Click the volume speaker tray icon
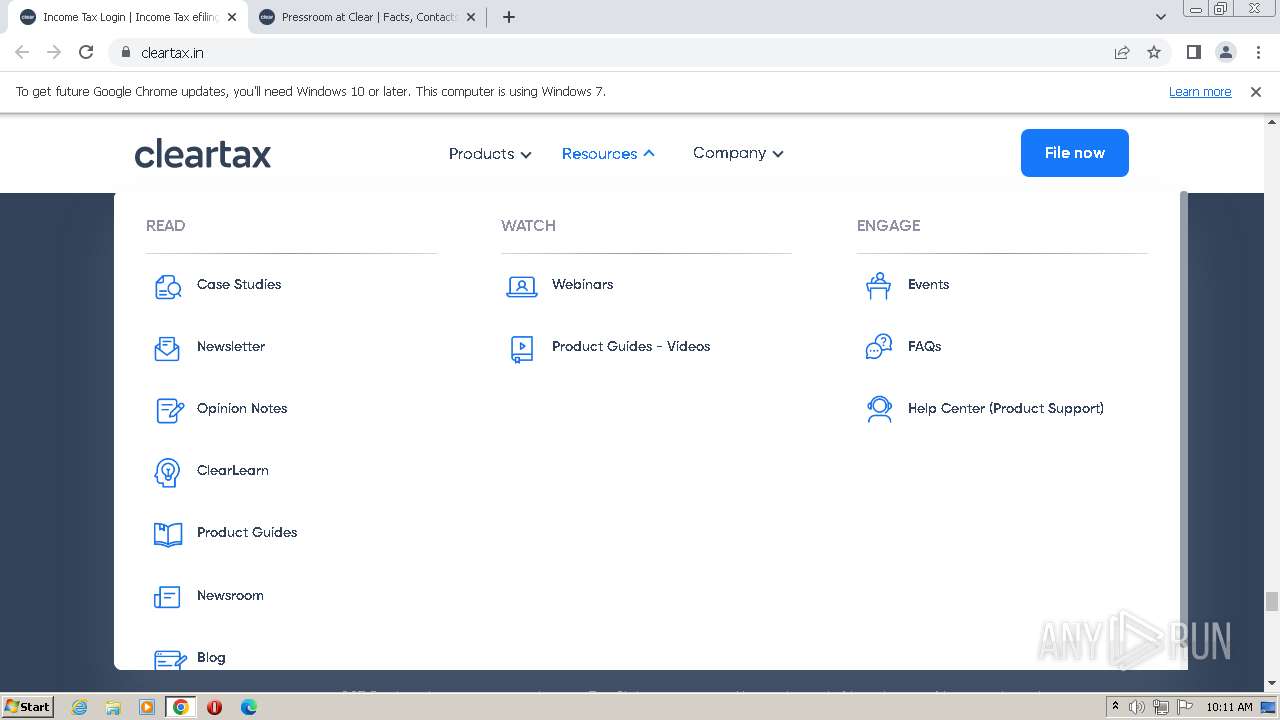This screenshot has height=720, width=1280. pyautogui.click(x=1137, y=707)
